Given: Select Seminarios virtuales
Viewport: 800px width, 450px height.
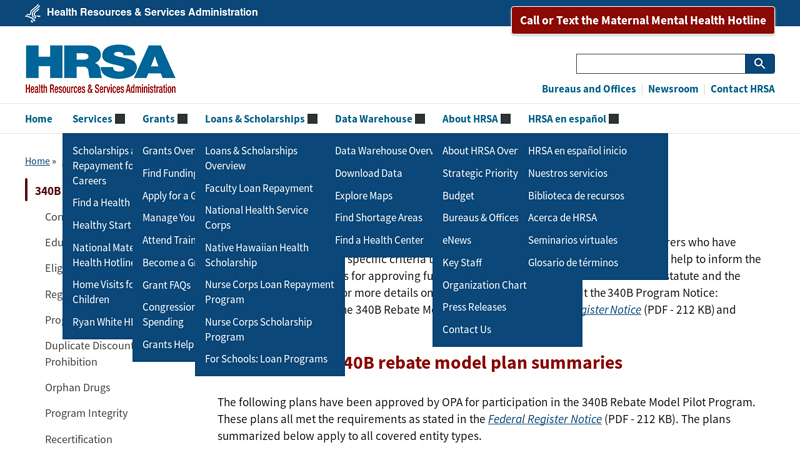Looking at the screenshot, I should [x=572, y=240].
